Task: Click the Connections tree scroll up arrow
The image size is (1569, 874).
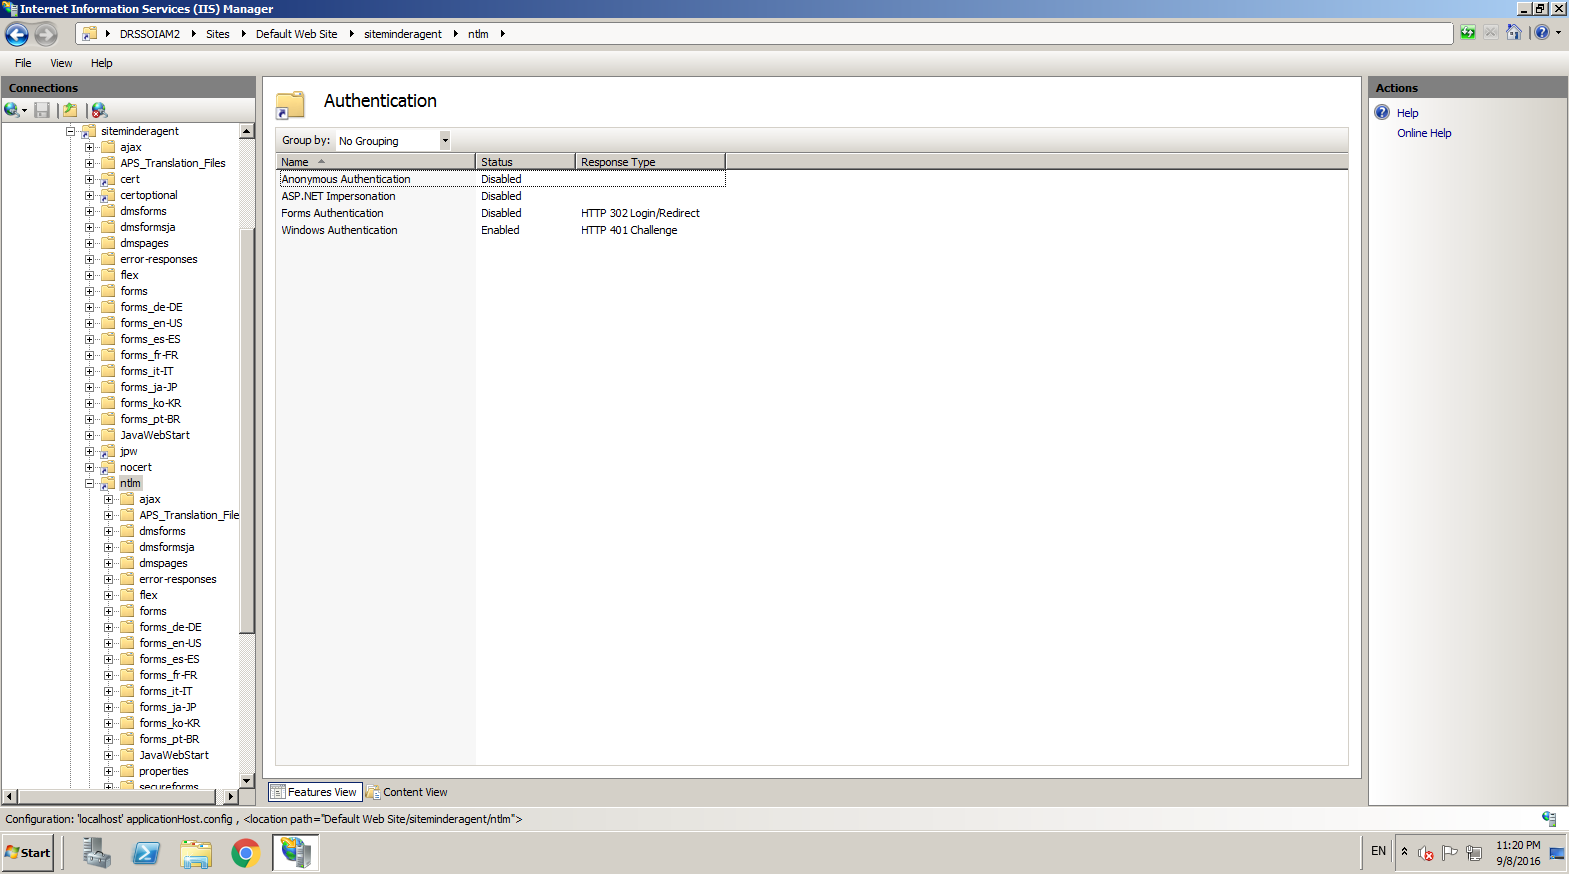Action: (x=247, y=131)
